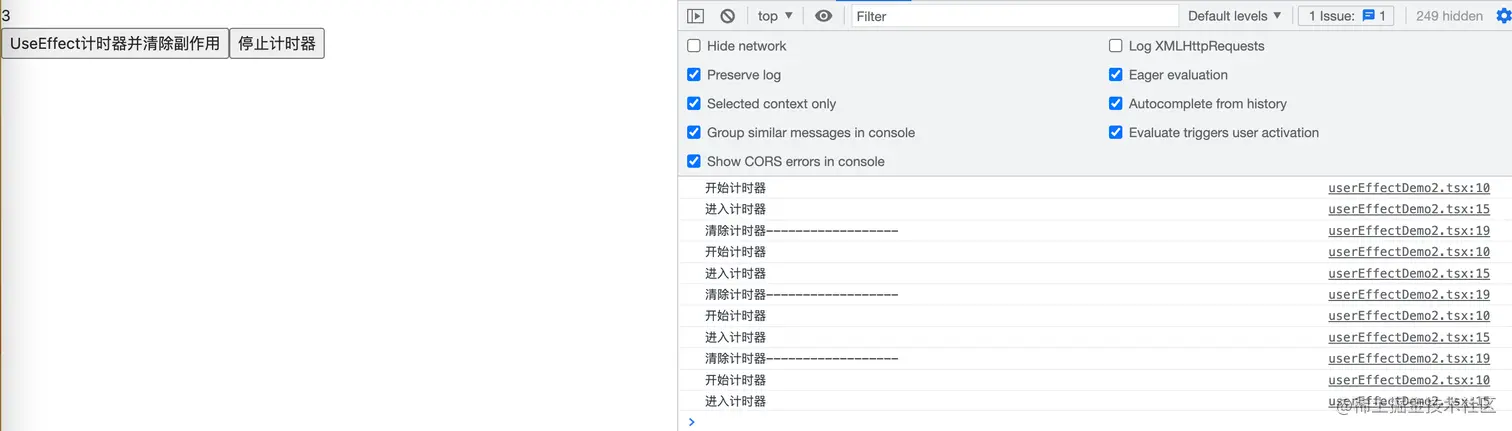Uncheck Autocomplete from history

tap(1116, 104)
